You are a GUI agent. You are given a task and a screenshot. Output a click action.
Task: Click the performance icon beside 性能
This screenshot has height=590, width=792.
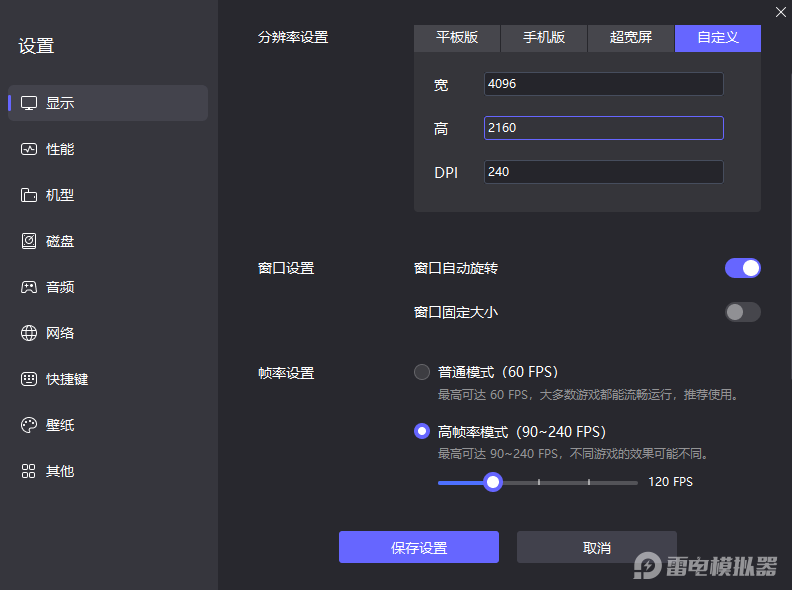coord(29,149)
